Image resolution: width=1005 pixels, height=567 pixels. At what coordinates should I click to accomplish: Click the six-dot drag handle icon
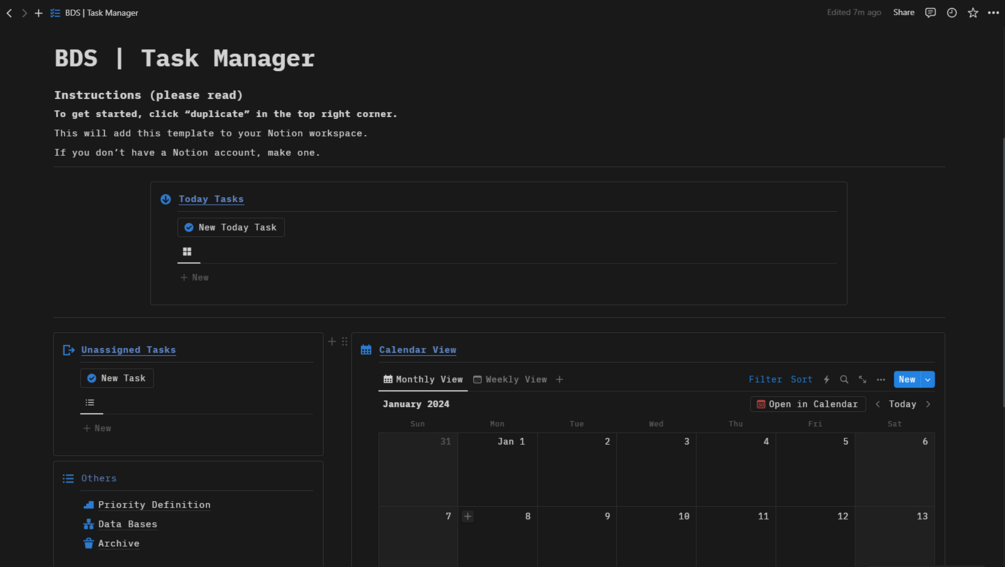pos(345,341)
